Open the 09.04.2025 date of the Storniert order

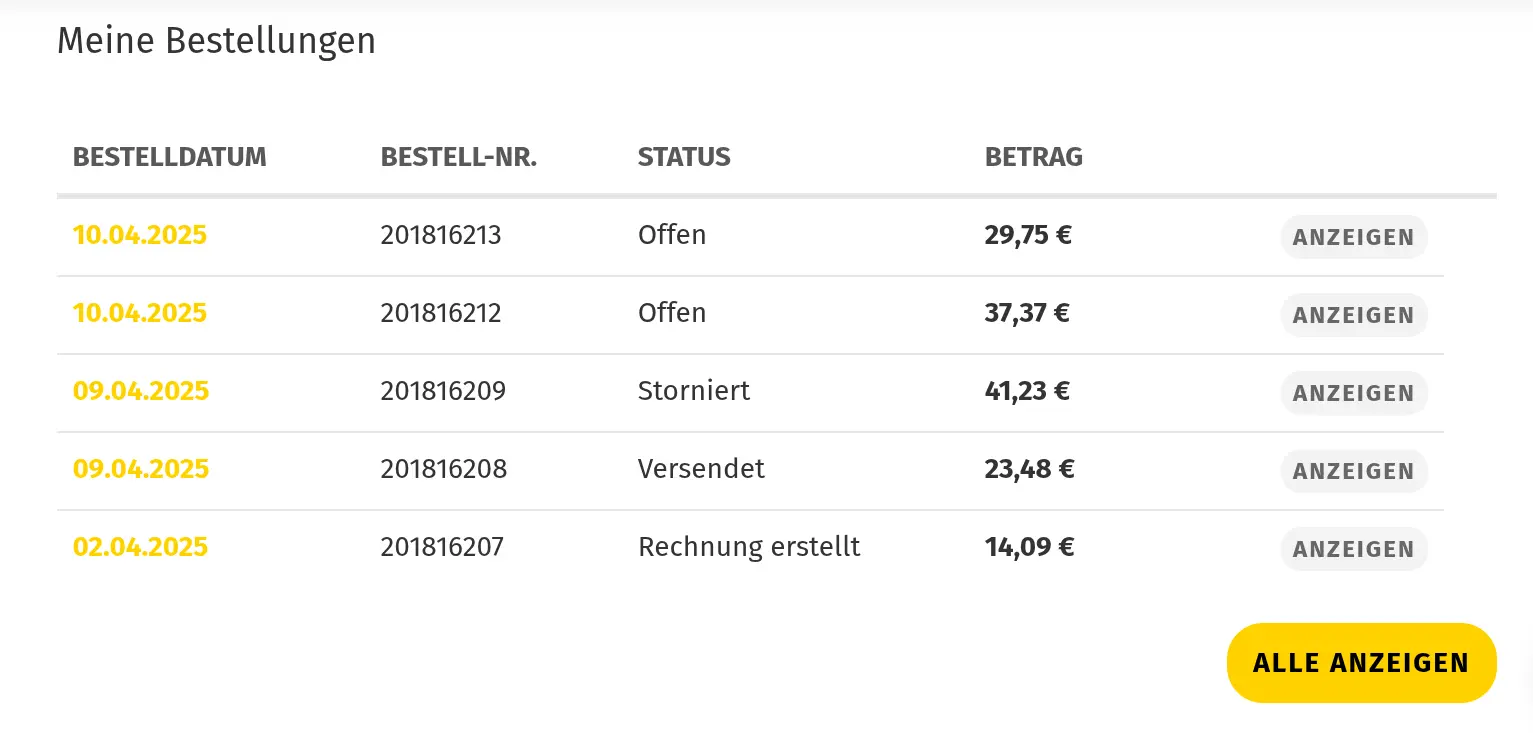[x=141, y=391]
